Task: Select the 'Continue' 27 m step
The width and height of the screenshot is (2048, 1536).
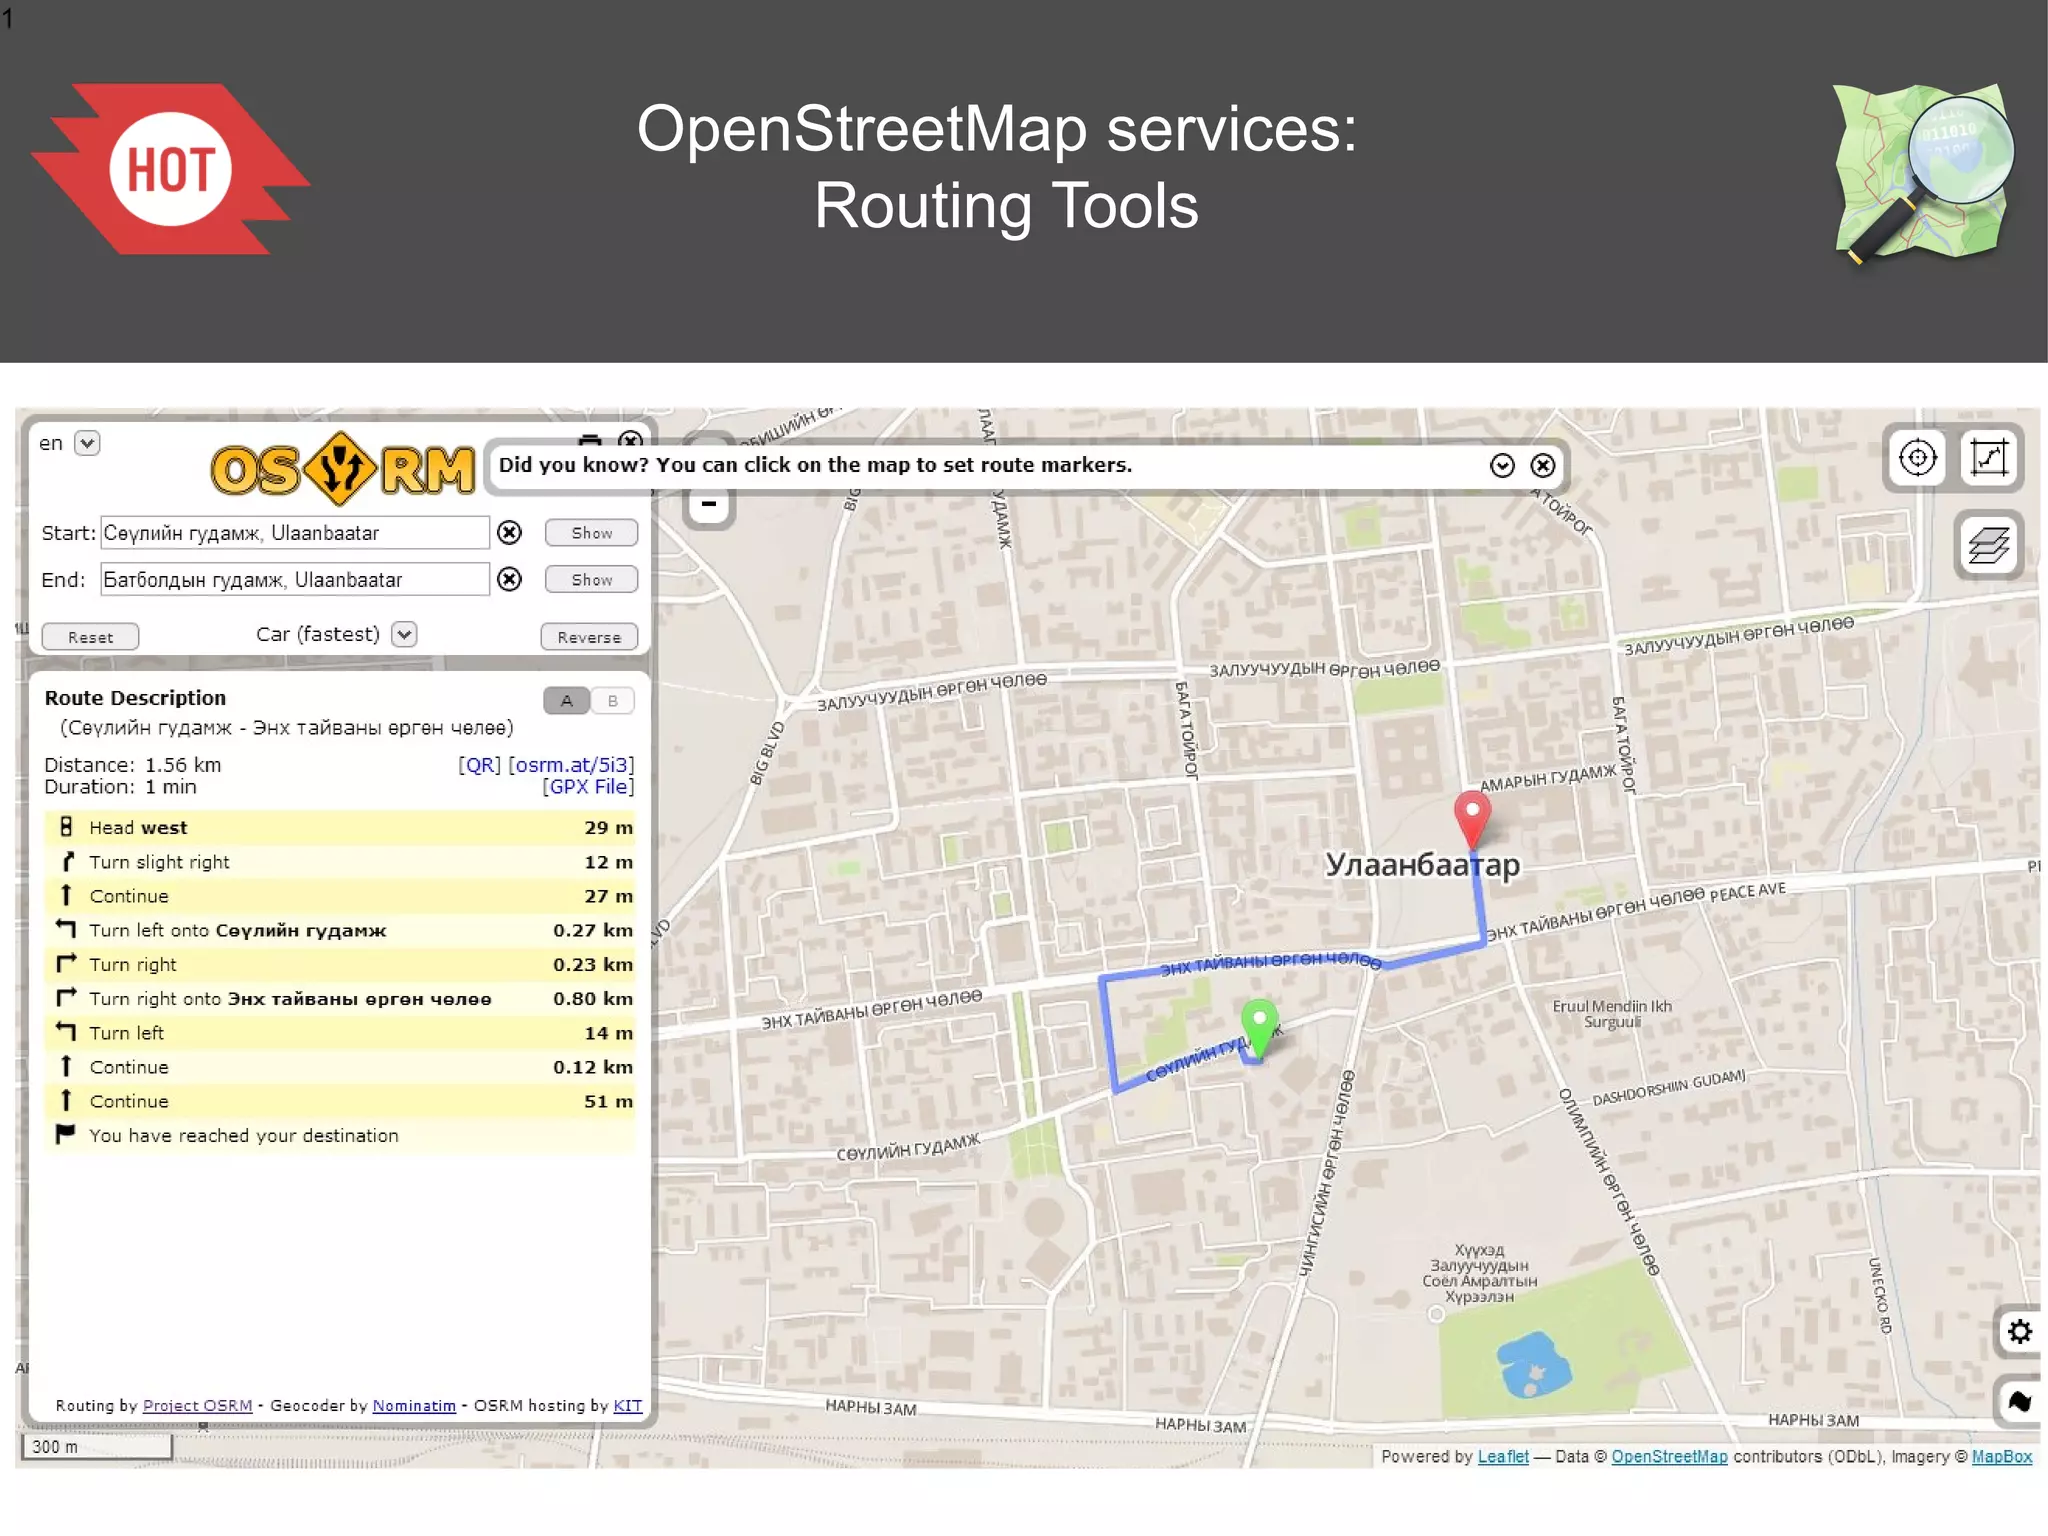Action: tap(340, 896)
